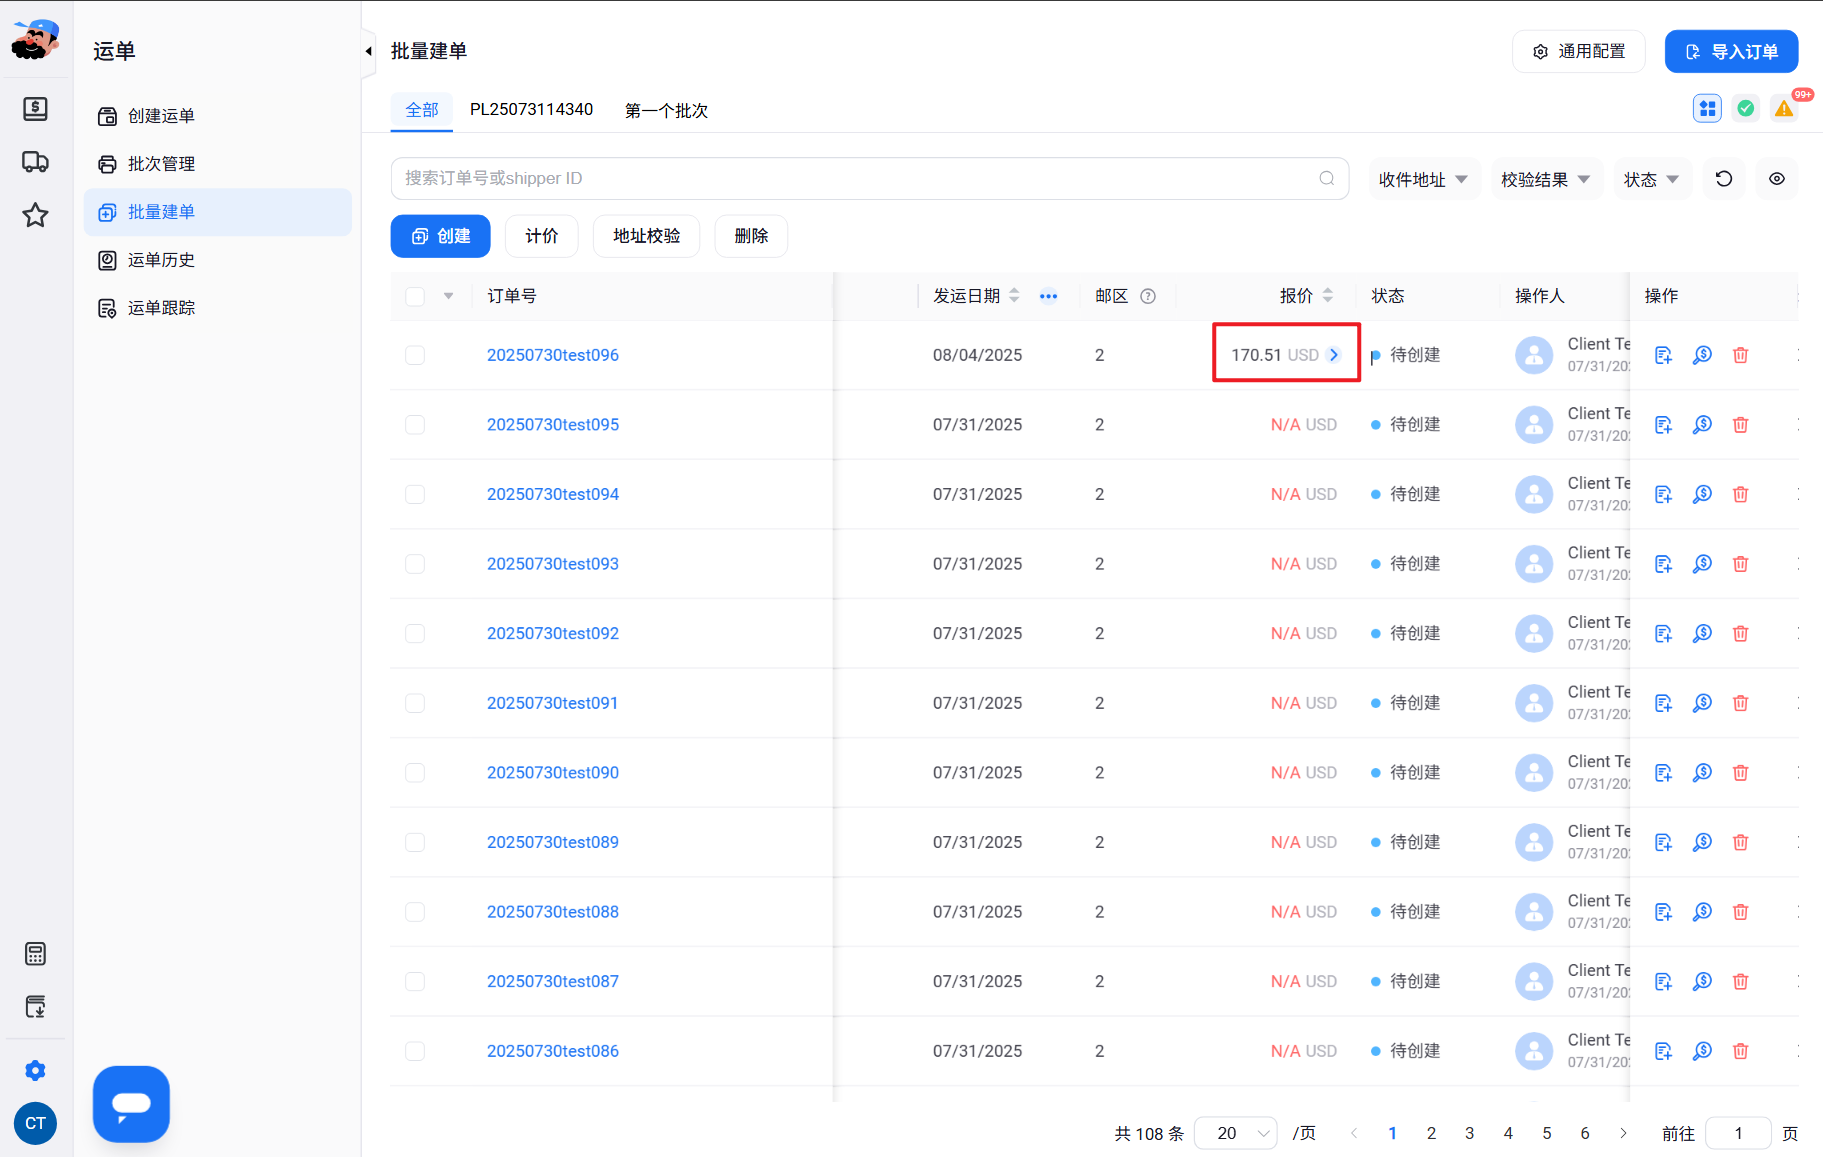The height and width of the screenshot is (1157, 1823).
Task: Open the blue settings gear in left rail
Action: 35,1071
